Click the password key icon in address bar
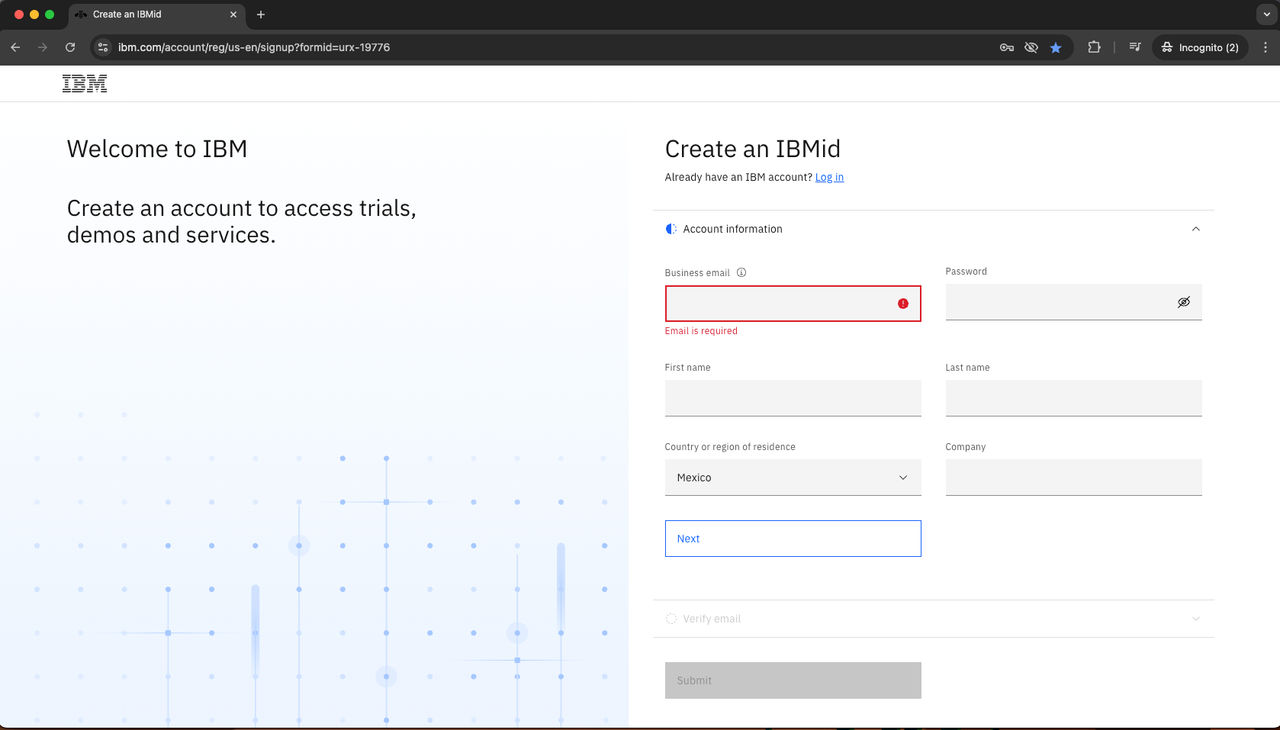The width and height of the screenshot is (1280, 730). [1007, 47]
